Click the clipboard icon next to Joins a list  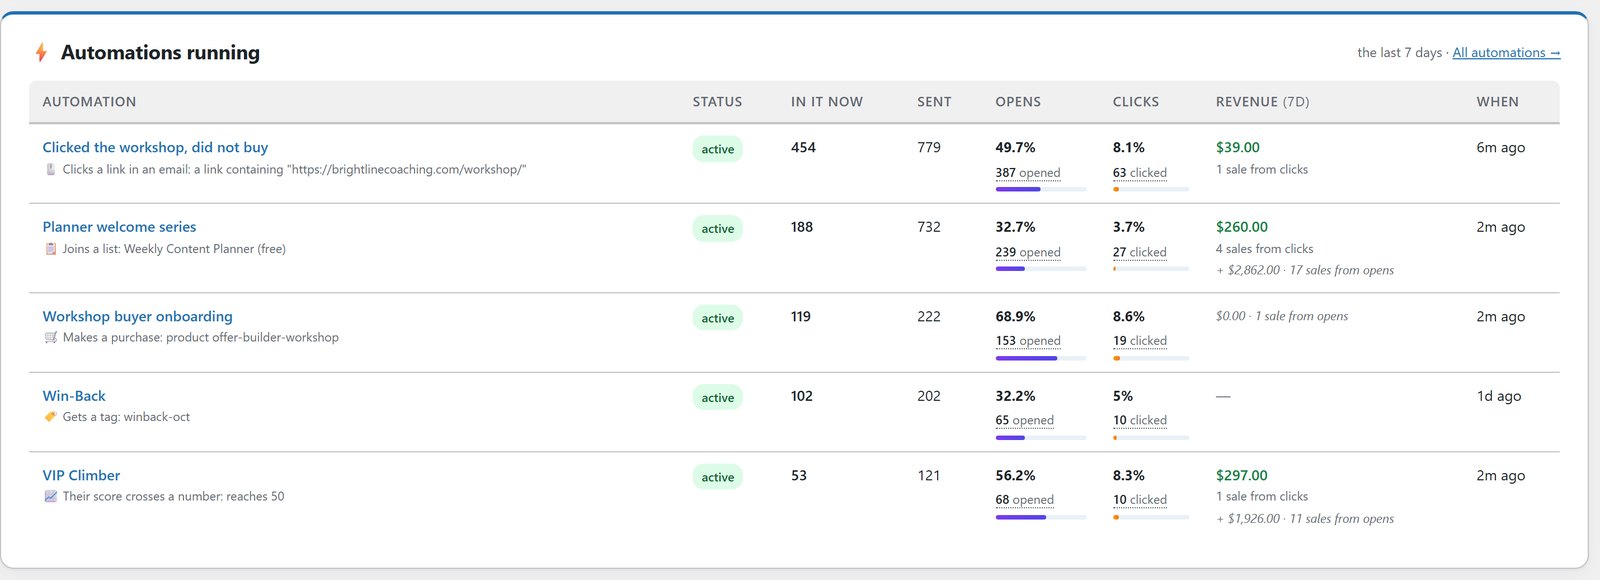(51, 249)
